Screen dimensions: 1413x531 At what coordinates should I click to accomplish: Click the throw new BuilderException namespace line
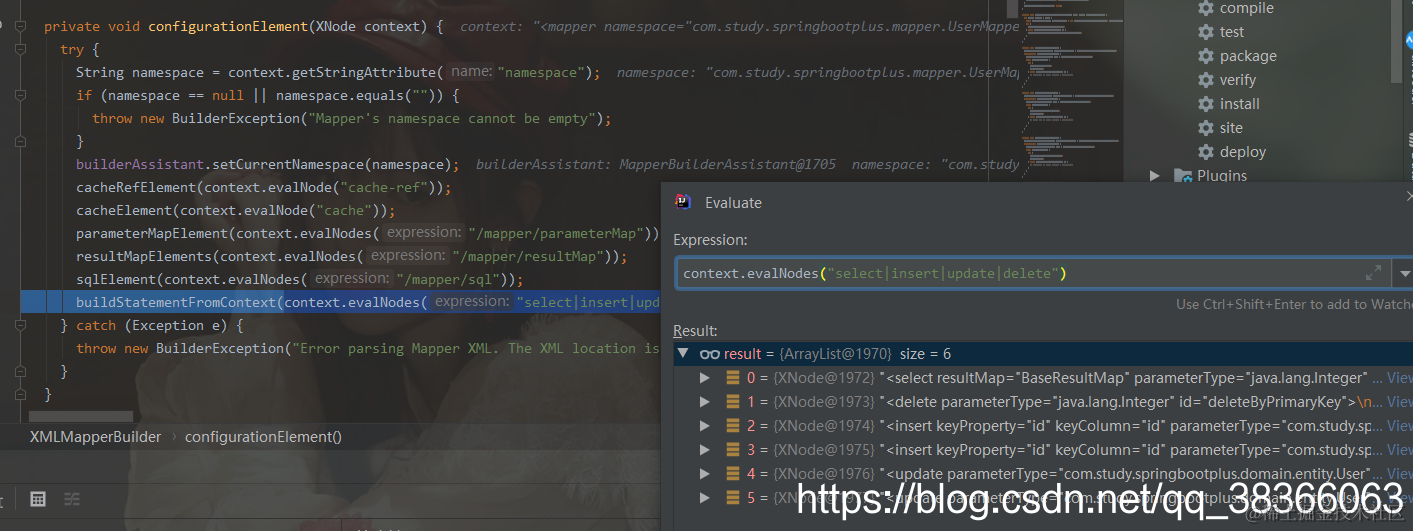pyautogui.click(x=351, y=118)
